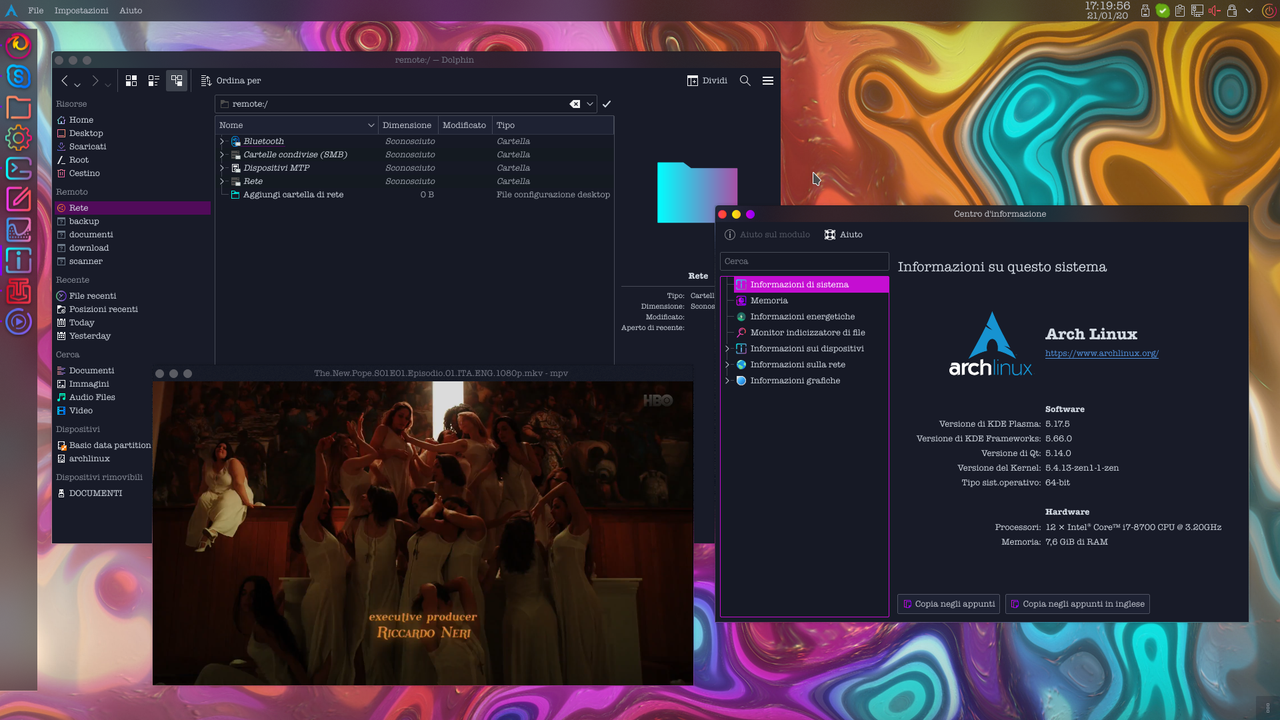Open clipboard tray icon
1280x720 pixels.
pyautogui.click(x=1180, y=11)
